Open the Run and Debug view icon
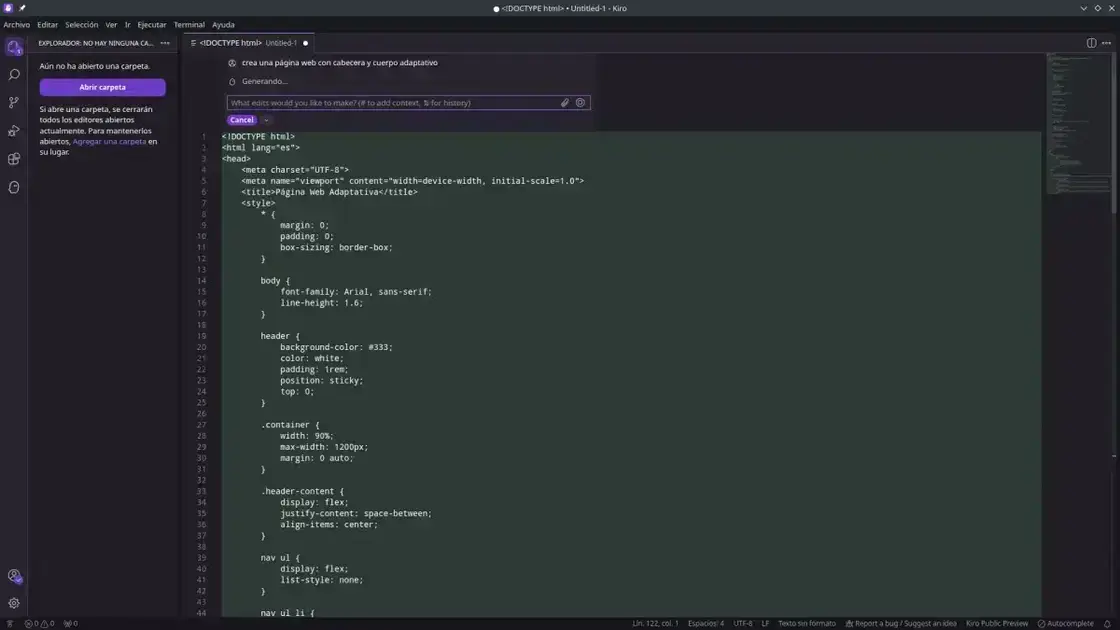 point(14,131)
